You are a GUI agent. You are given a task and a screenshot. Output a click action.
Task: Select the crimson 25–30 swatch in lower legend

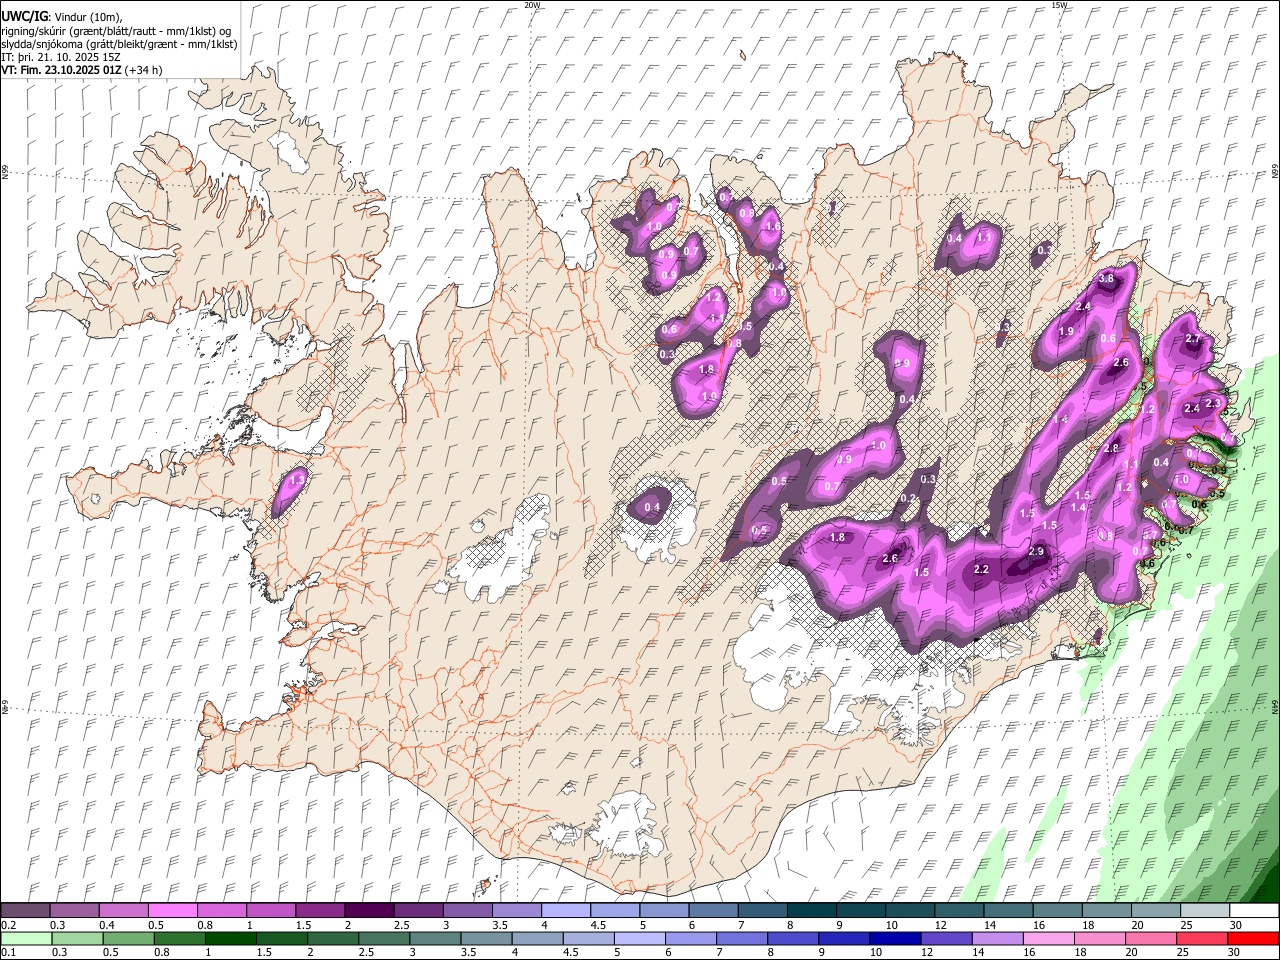(1203, 938)
